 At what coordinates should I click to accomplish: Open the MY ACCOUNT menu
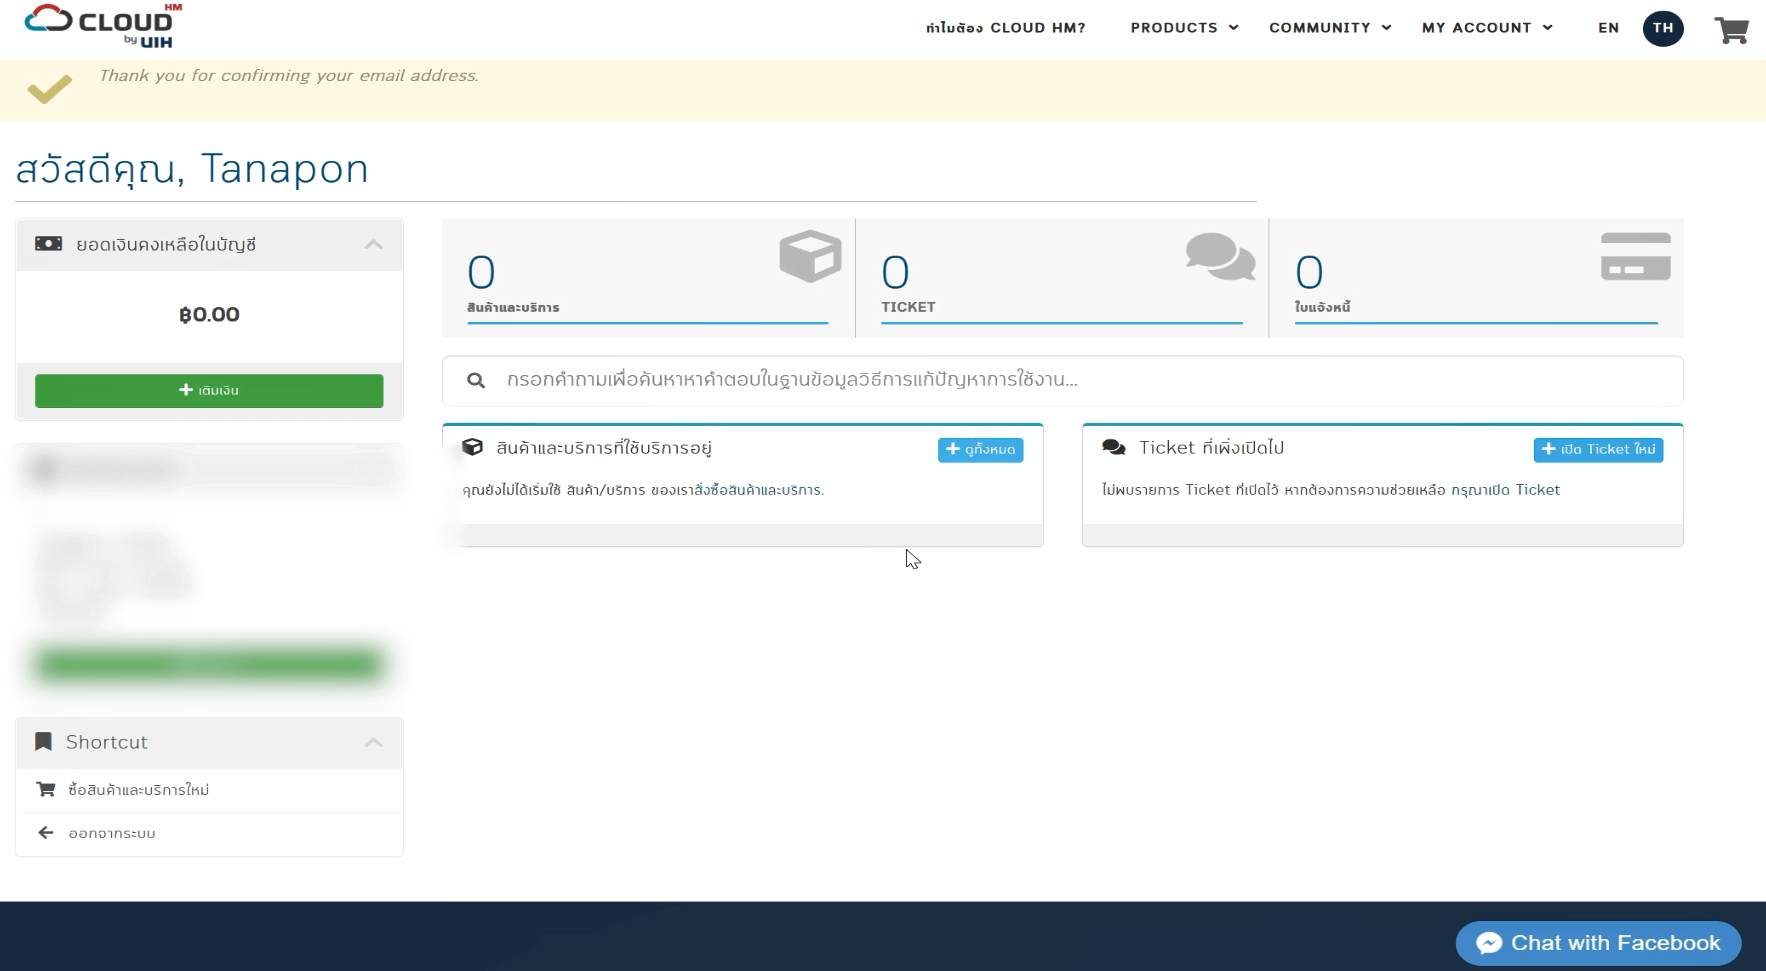tap(1487, 28)
